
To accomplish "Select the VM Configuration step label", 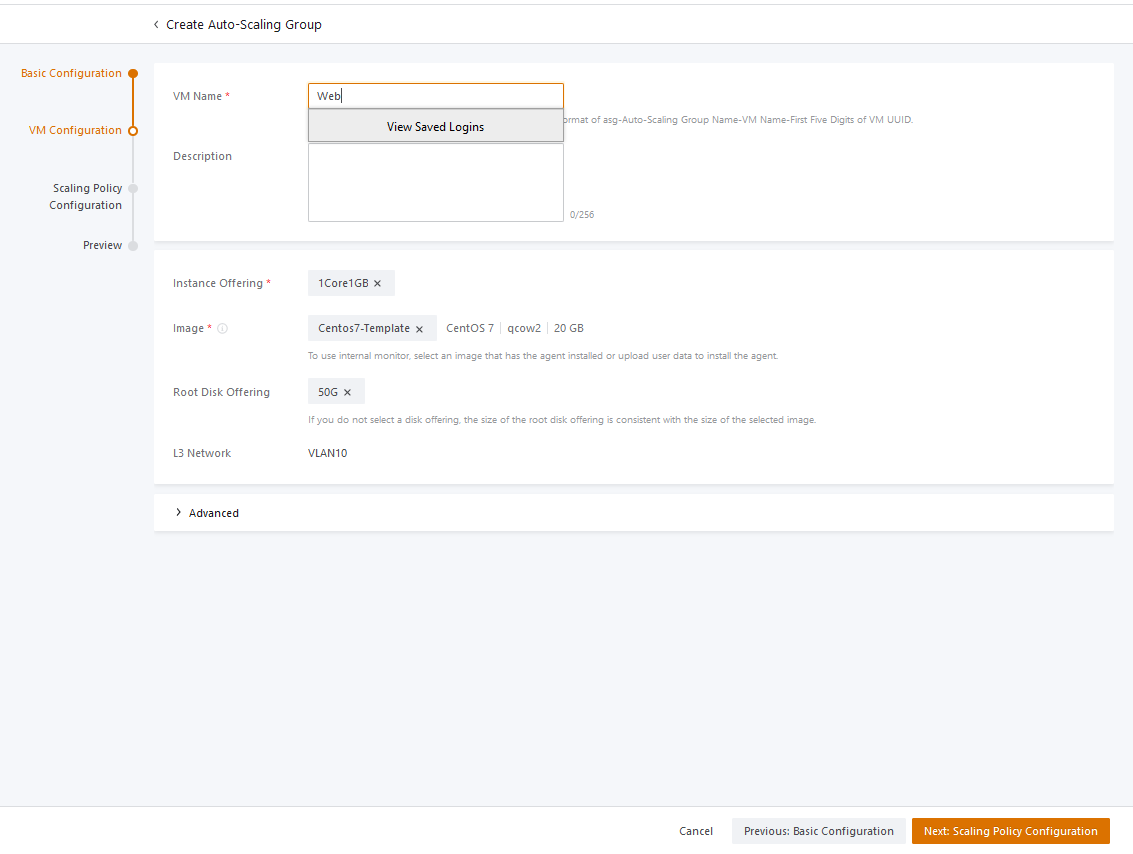I will [75, 131].
